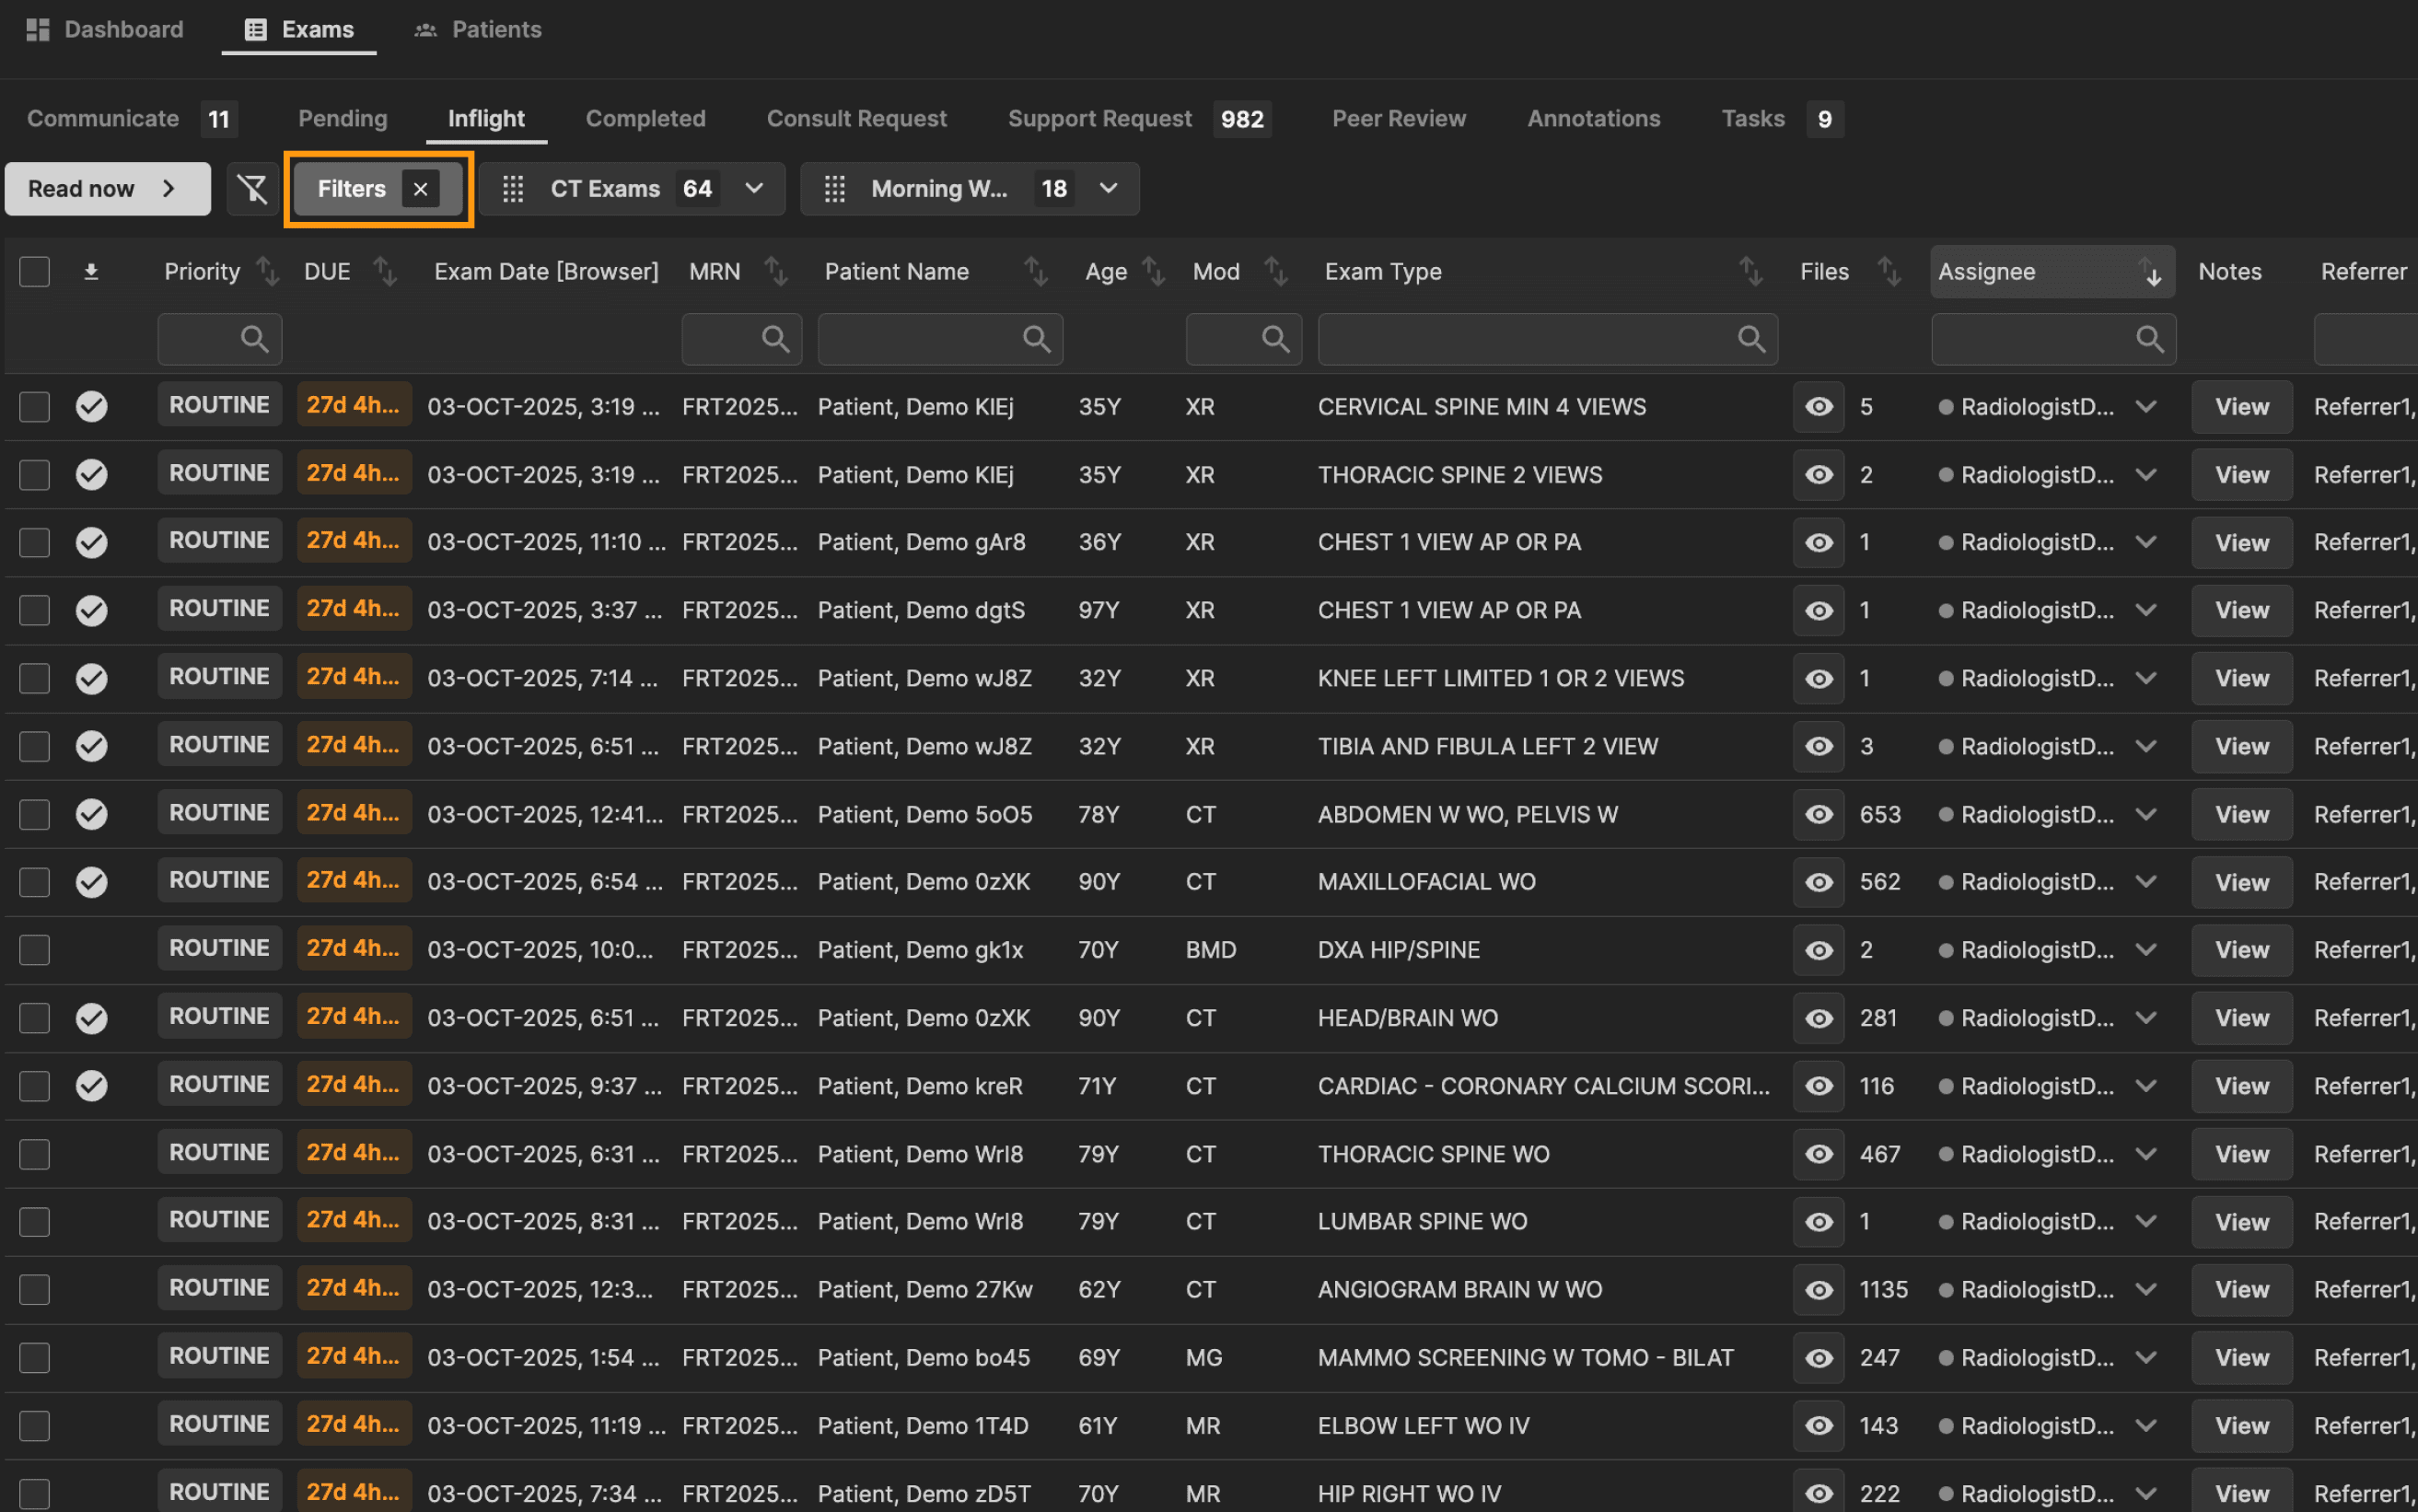Click checkmark status icon for MAXILLOFACIAL WO row
Viewport: 2418px width, 1512px height.
click(x=91, y=882)
